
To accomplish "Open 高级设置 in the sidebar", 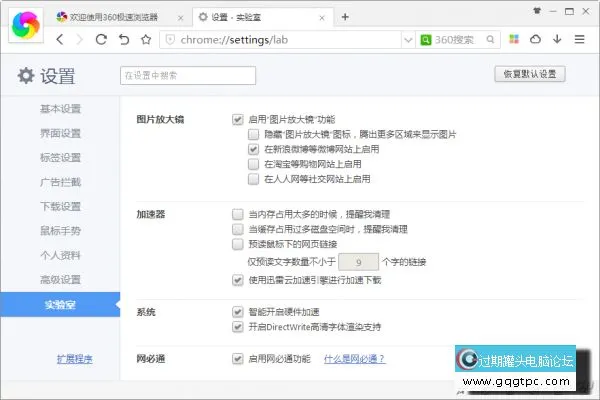I will point(60,280).
